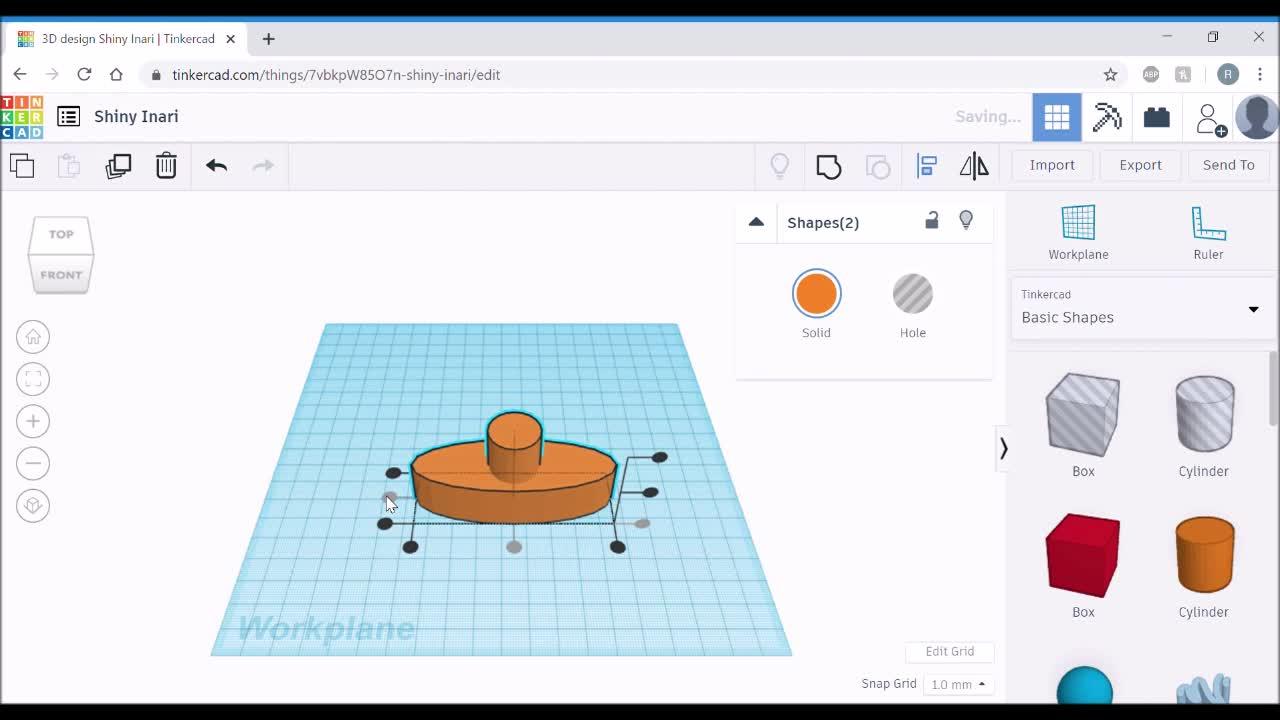Switch to orthographic view cube icon

tap(33, 505)
